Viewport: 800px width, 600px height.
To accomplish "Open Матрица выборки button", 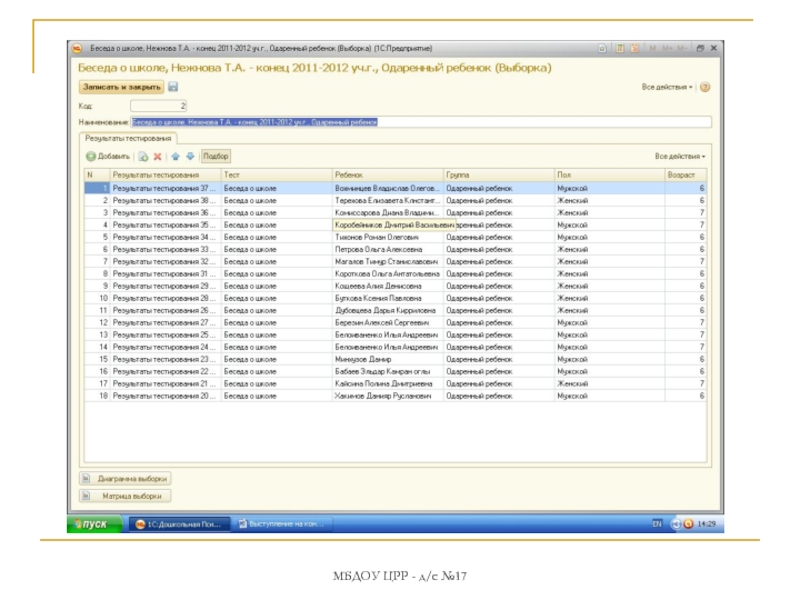I will tap(125, 496).
